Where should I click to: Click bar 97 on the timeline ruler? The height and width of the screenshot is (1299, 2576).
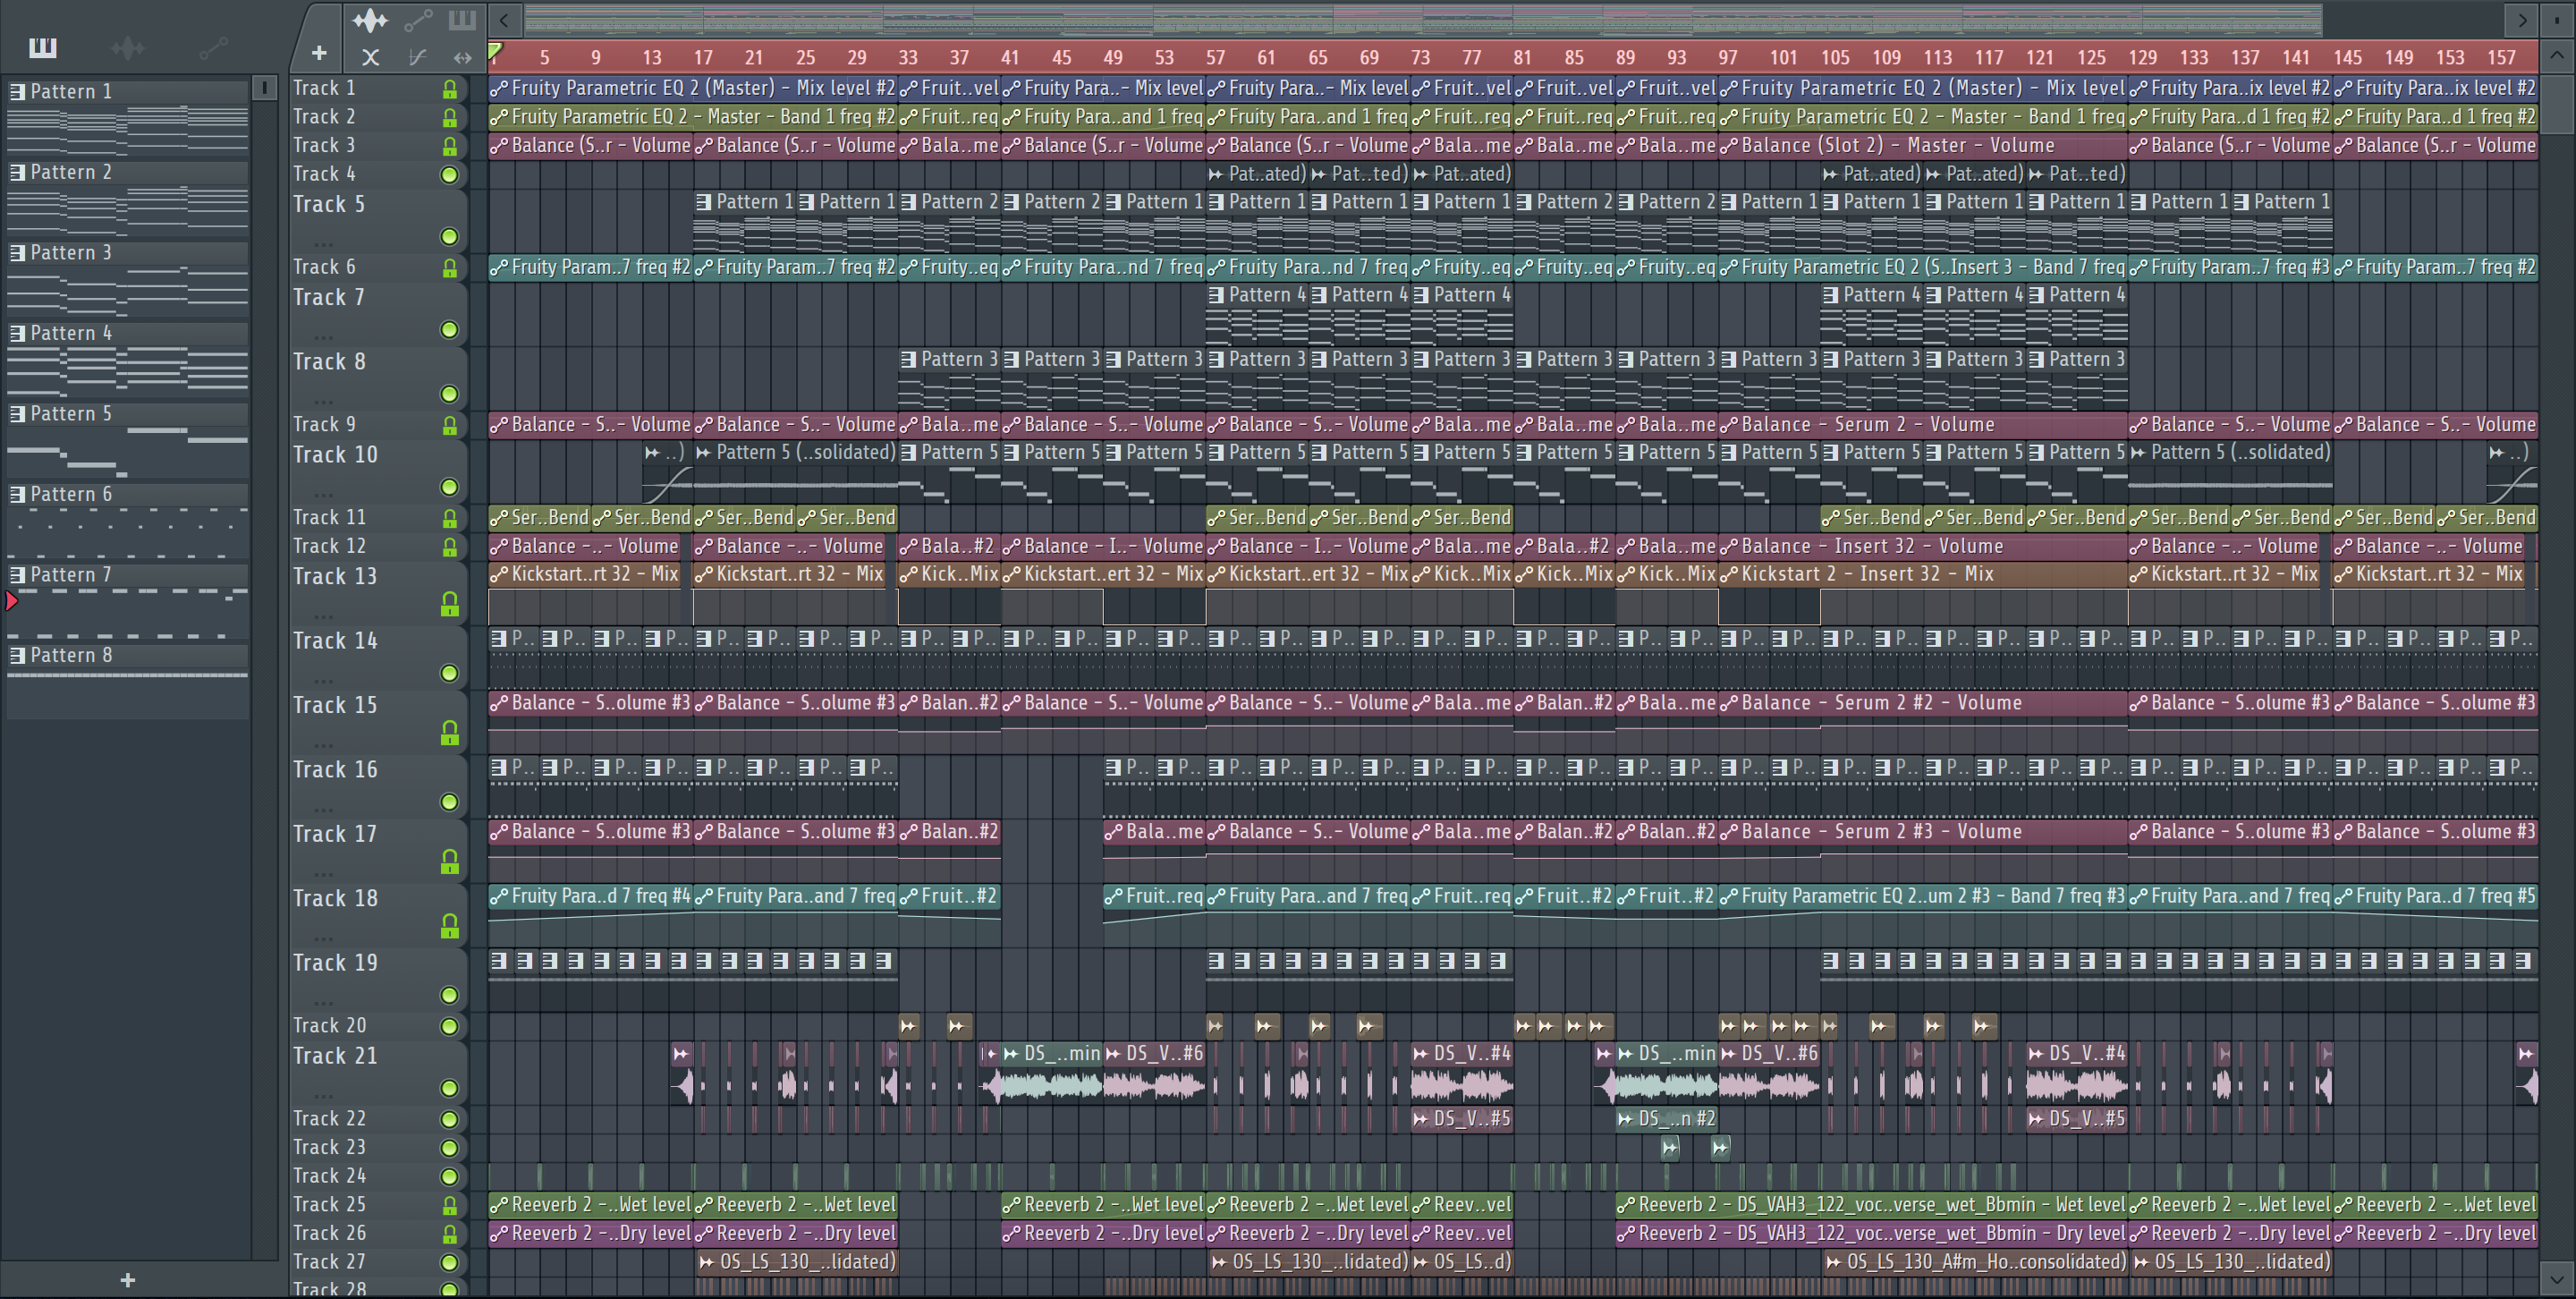(1728, 58)
